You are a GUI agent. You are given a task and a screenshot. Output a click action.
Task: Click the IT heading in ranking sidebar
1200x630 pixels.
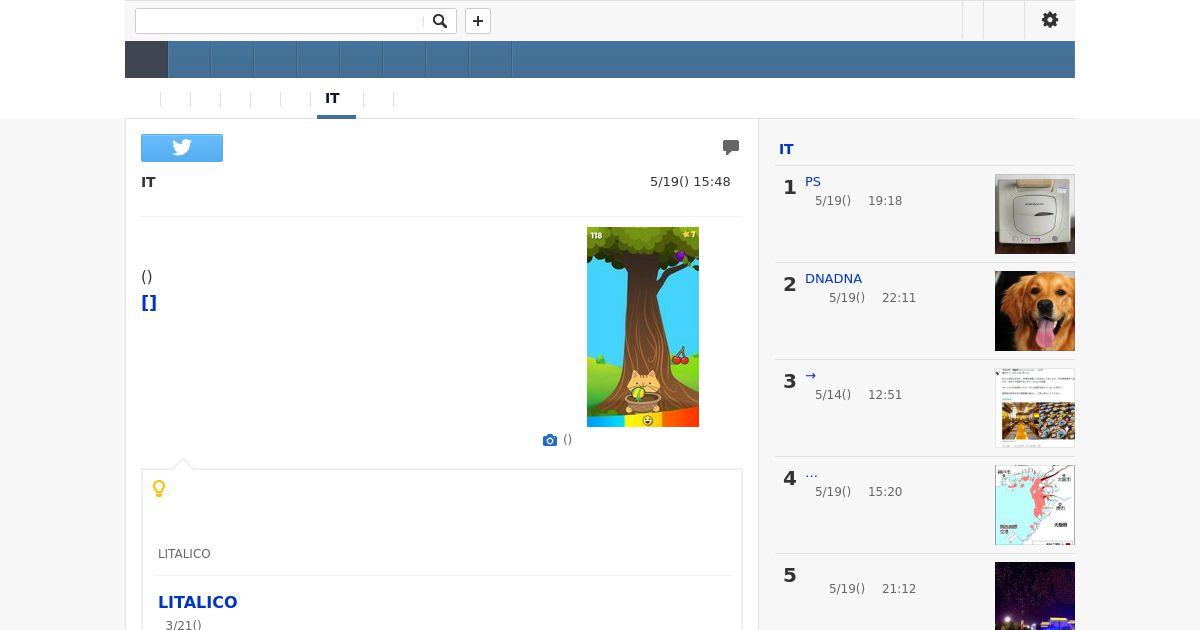point(786,149)
